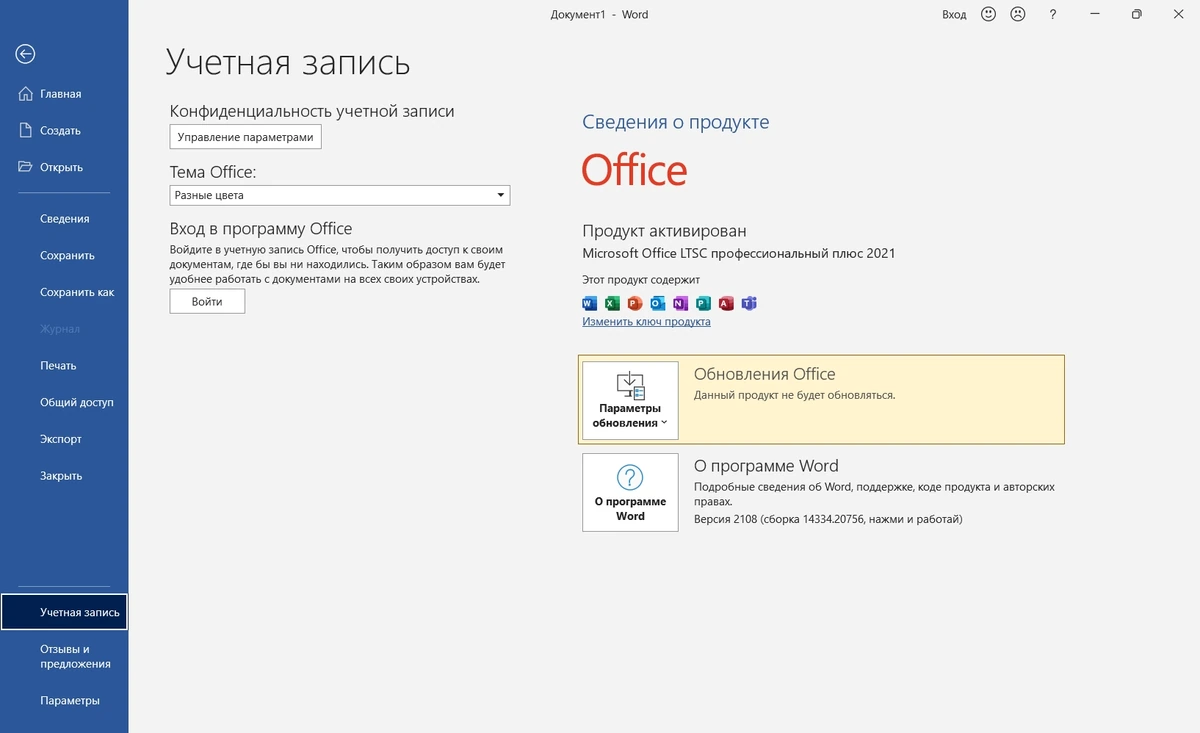
Task: Click the Обновления Office heading
Action: coord(764,374)
